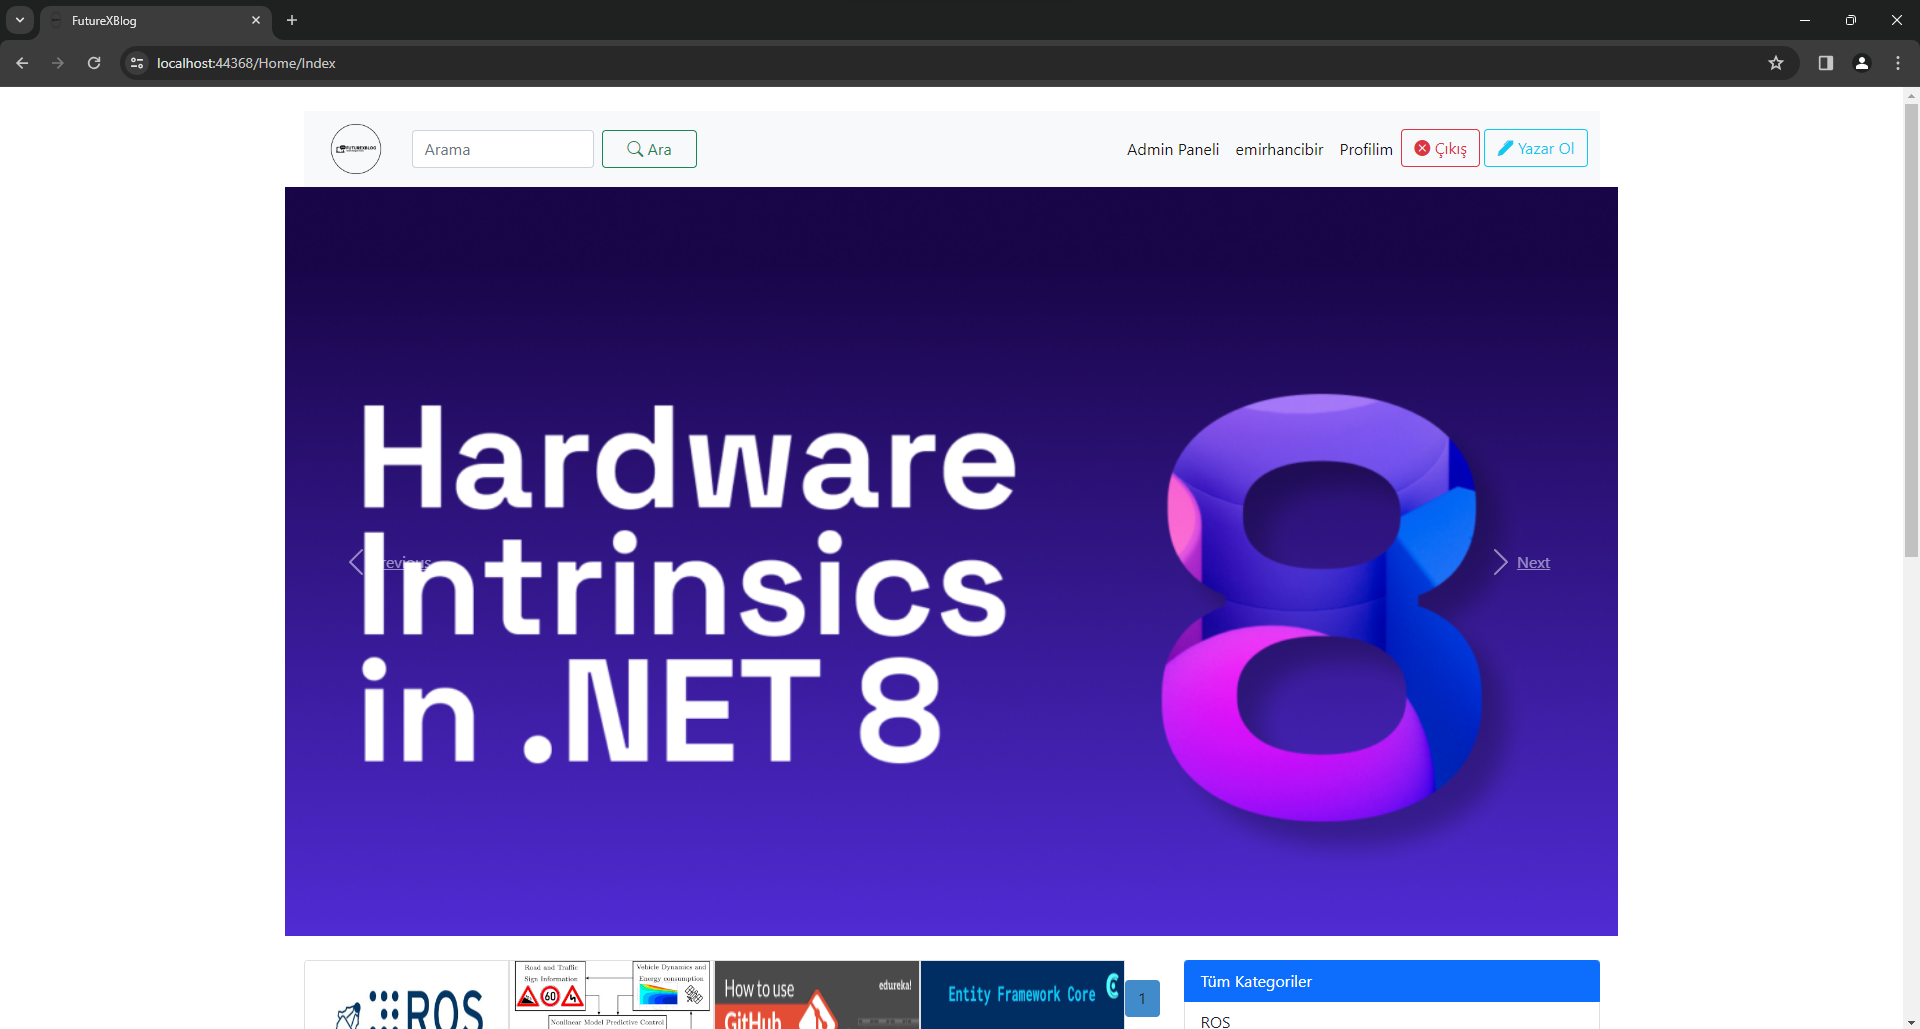Open the Chrome profile icon
The image size is (1920, 1029).
[x=1862, y=63]
